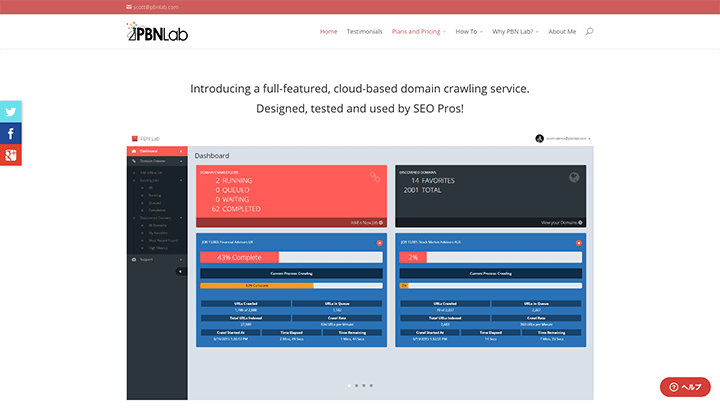720x413 pixels.
Task: Click the home icon beside Dashboard in sidebar
Action: pyautogui.click(x=134, y=151)
